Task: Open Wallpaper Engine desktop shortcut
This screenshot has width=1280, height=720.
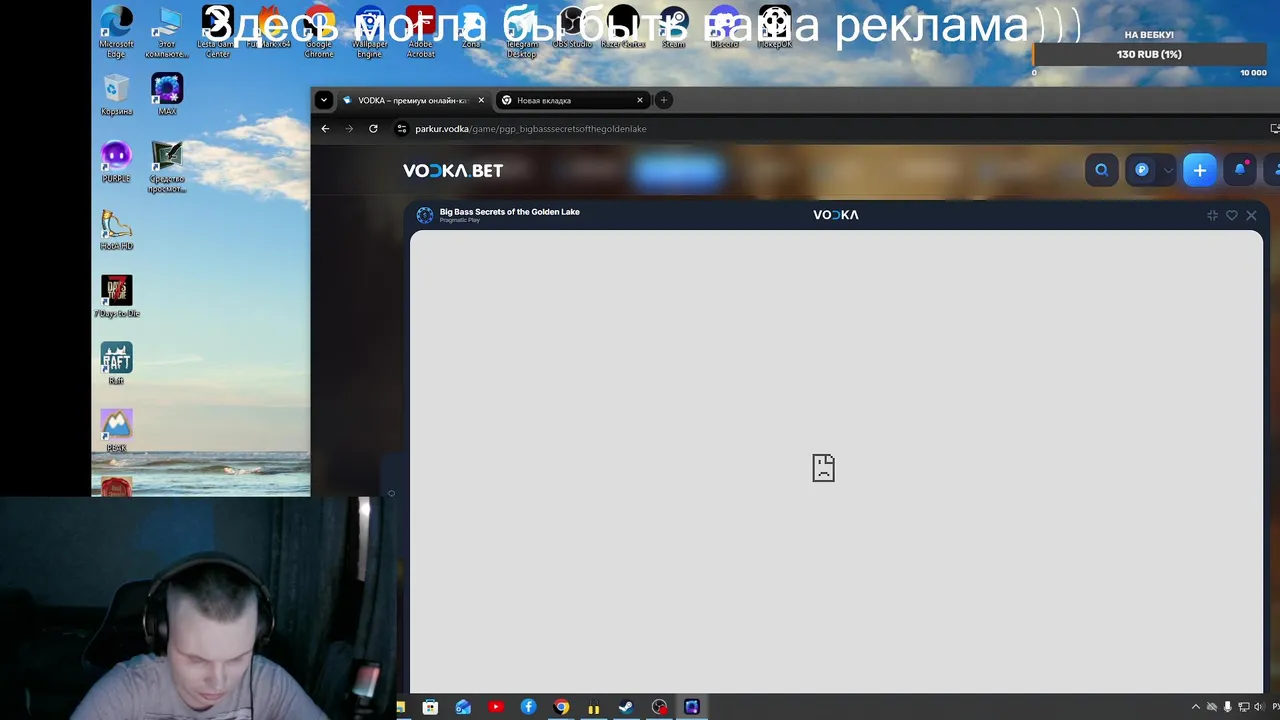Action: (x=370, y=31)
